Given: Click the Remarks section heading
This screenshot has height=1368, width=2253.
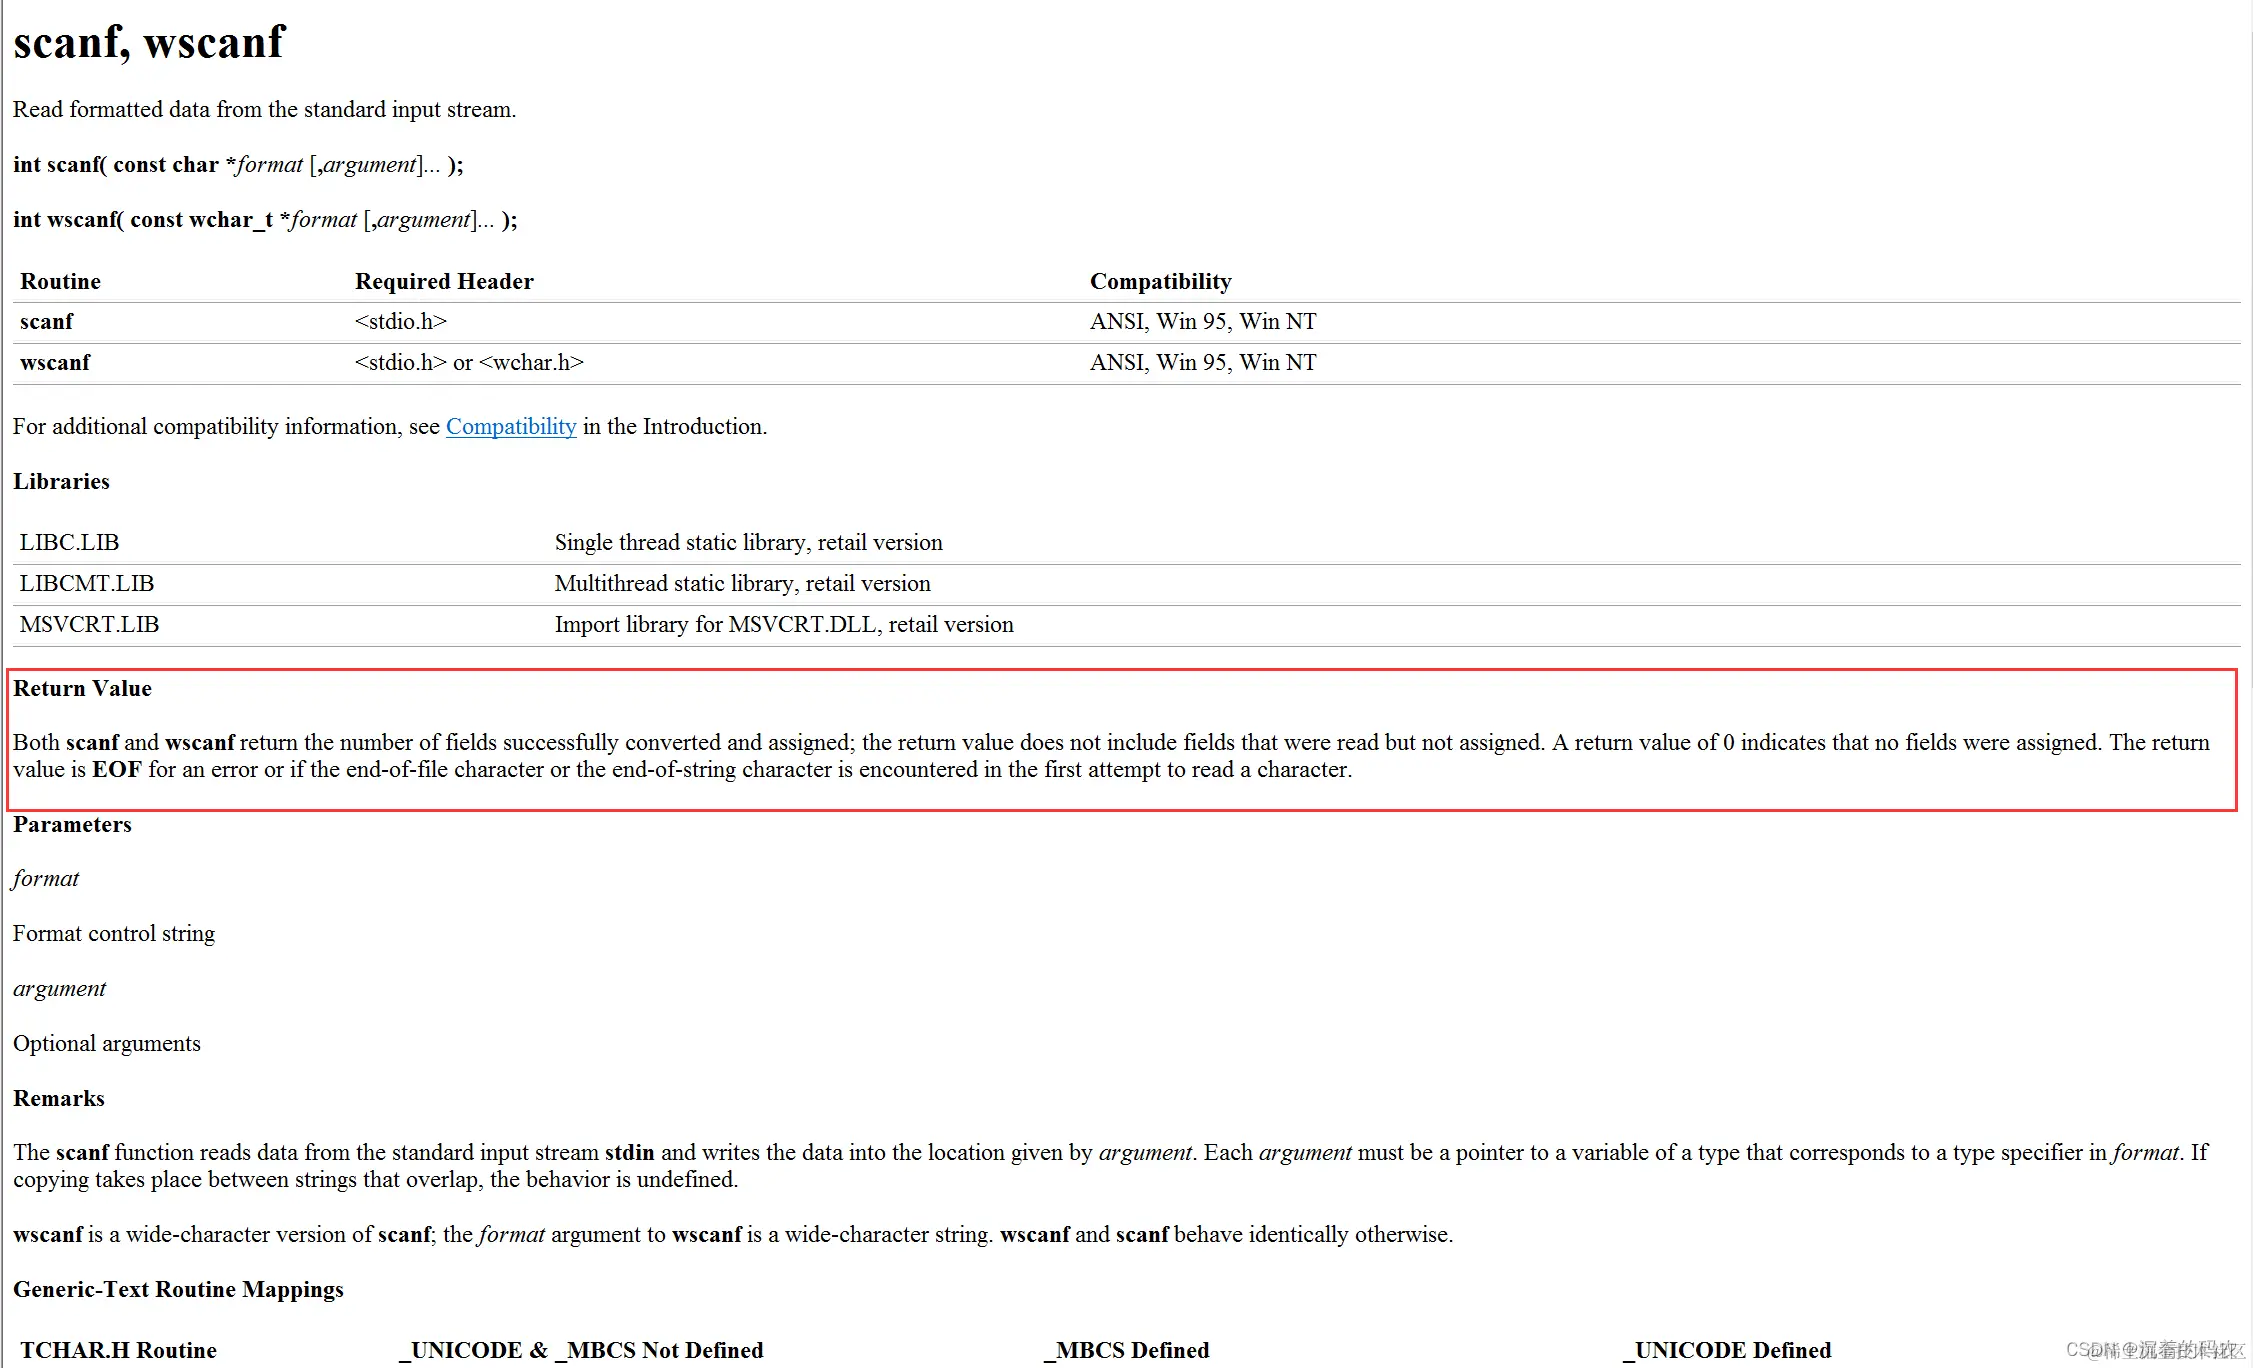Looking at the screenshot, I should tap(58, 1098).
